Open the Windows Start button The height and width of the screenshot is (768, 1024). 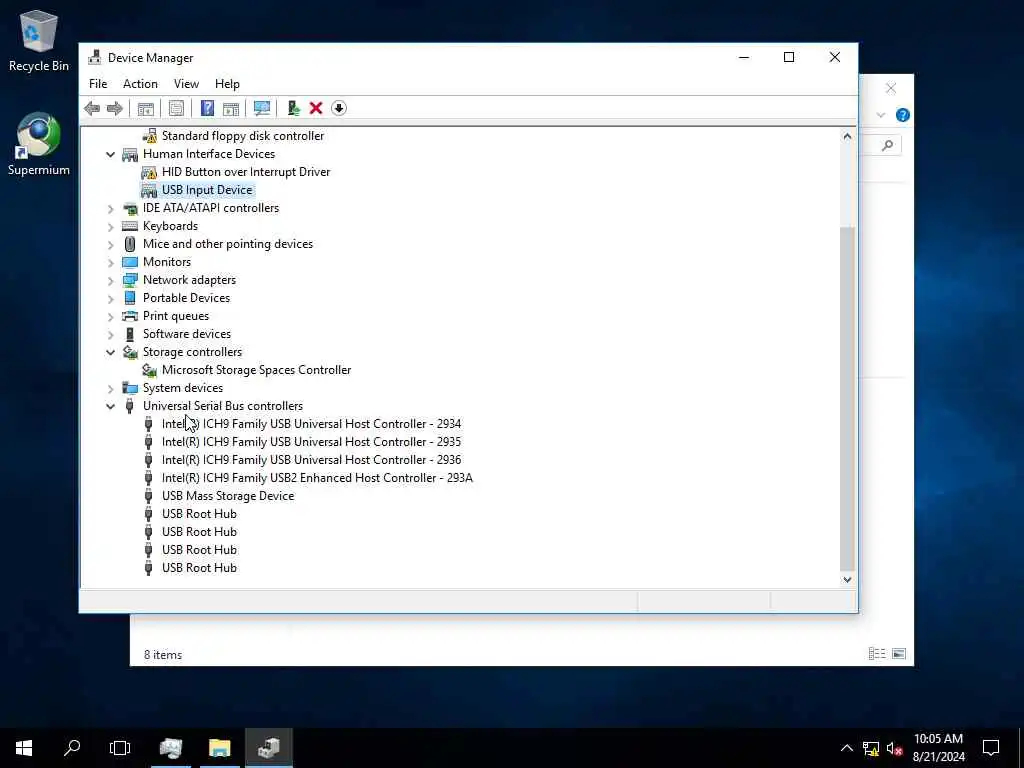[x=24, y=748]
